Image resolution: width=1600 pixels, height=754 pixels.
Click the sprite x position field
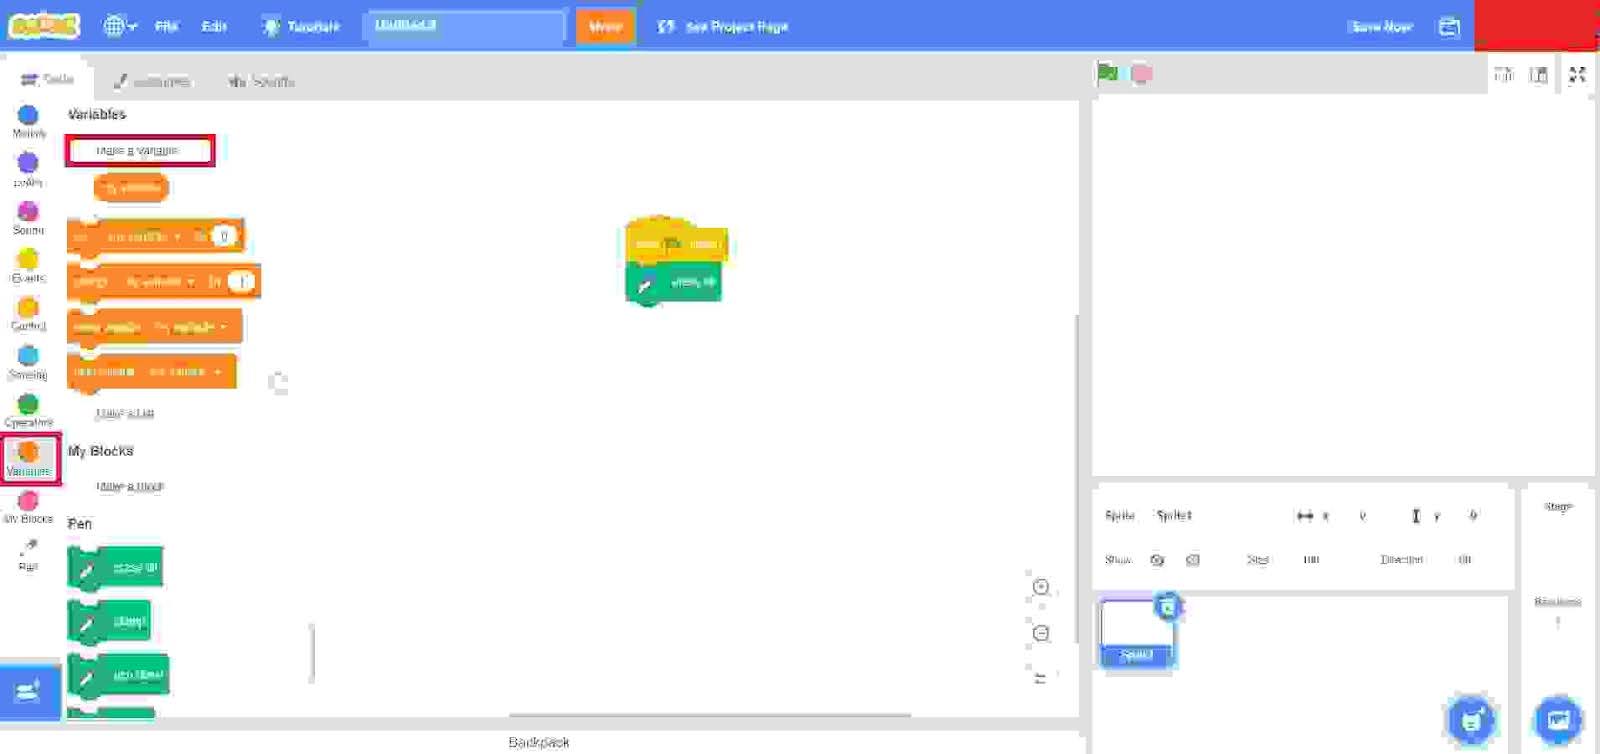(1362, 516)
